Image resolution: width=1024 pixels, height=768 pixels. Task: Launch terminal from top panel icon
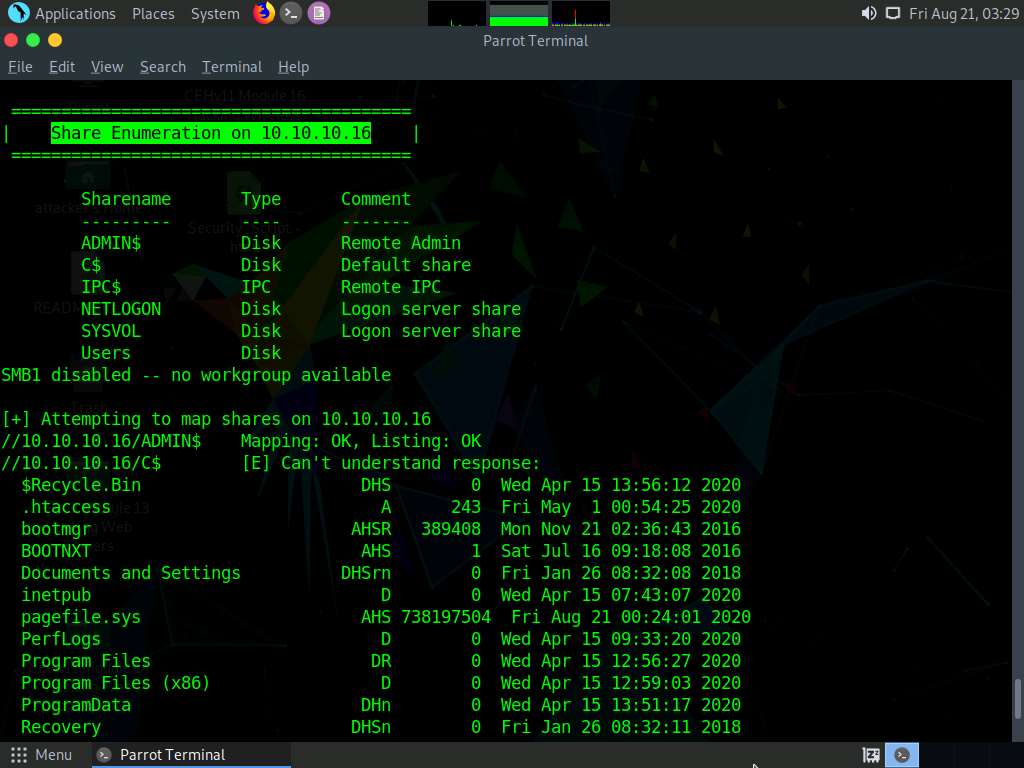[x=291, y=13]
